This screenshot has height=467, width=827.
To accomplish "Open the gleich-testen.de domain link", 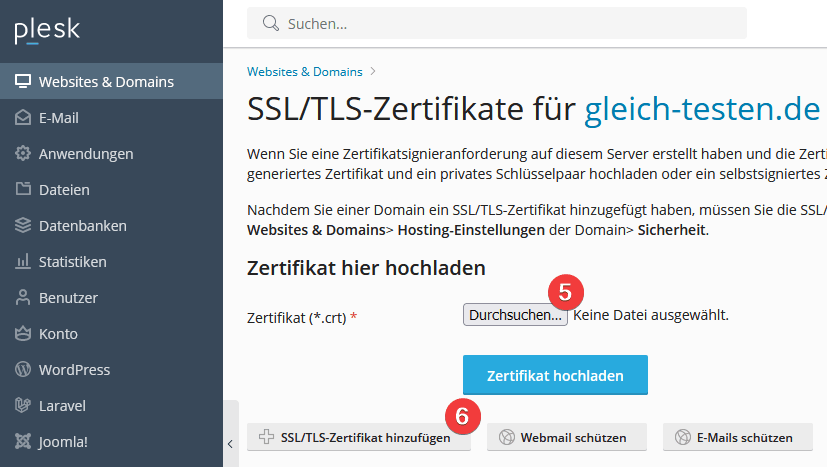I will (x=702, y=109).
